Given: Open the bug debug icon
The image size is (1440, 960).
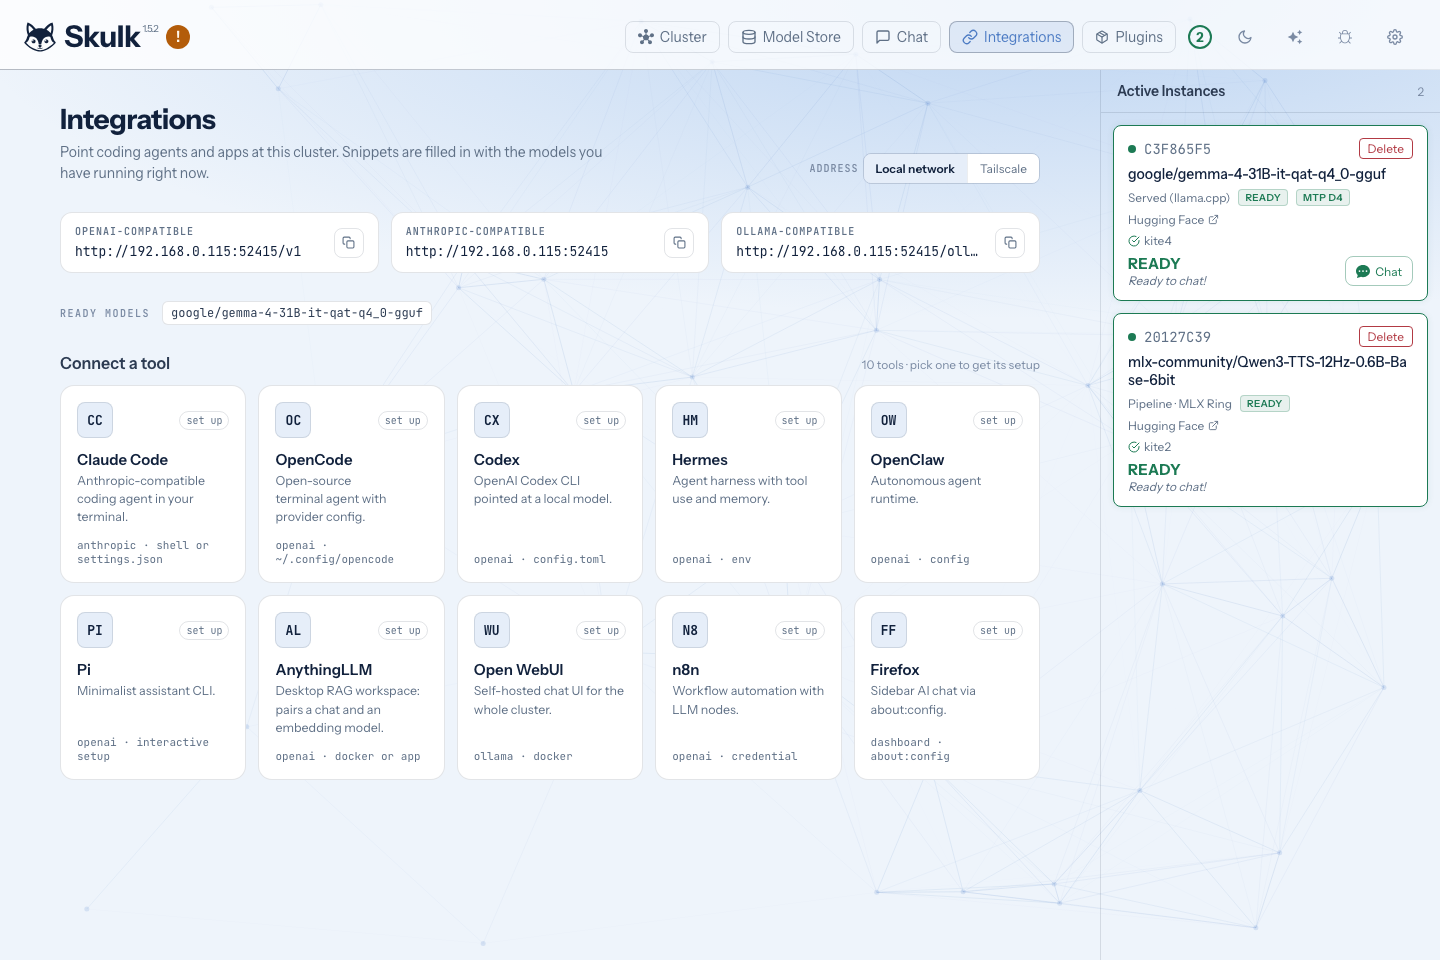Looking at the screenshot, I should (1345, 37).
